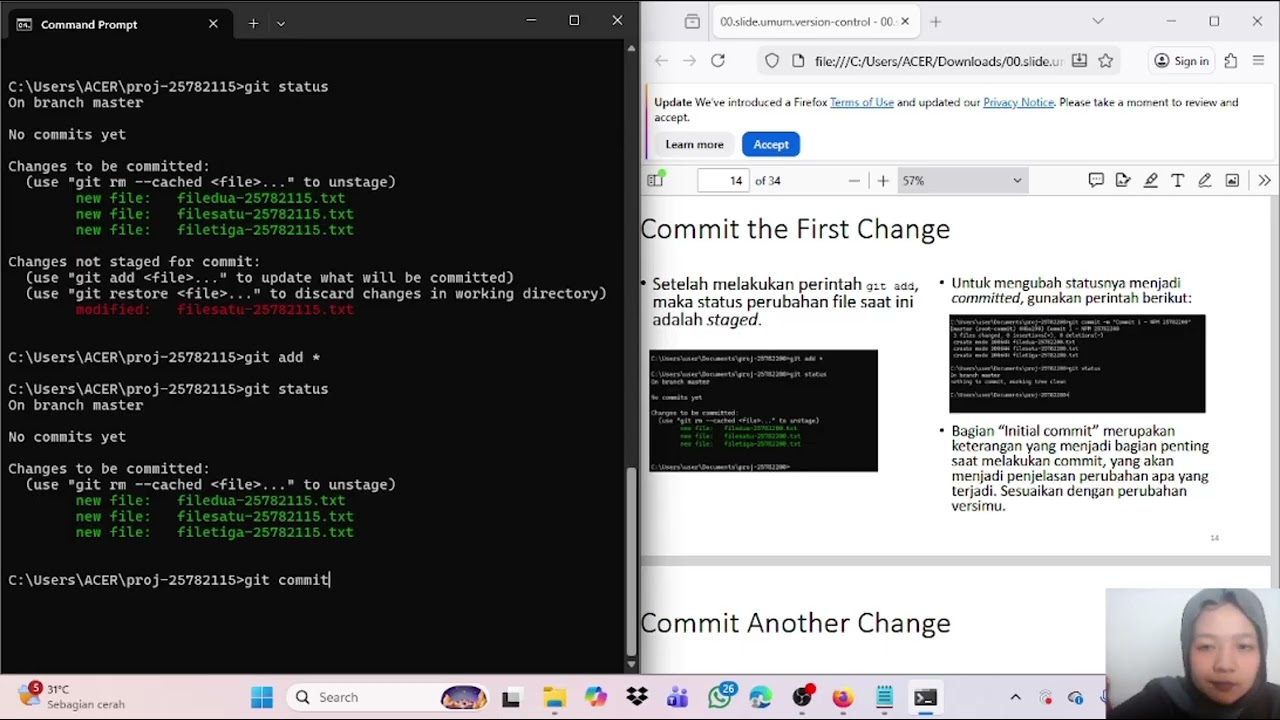1280x720 pixels.
Task: Edit the PDF page number field
Action: tap(723, 180)
